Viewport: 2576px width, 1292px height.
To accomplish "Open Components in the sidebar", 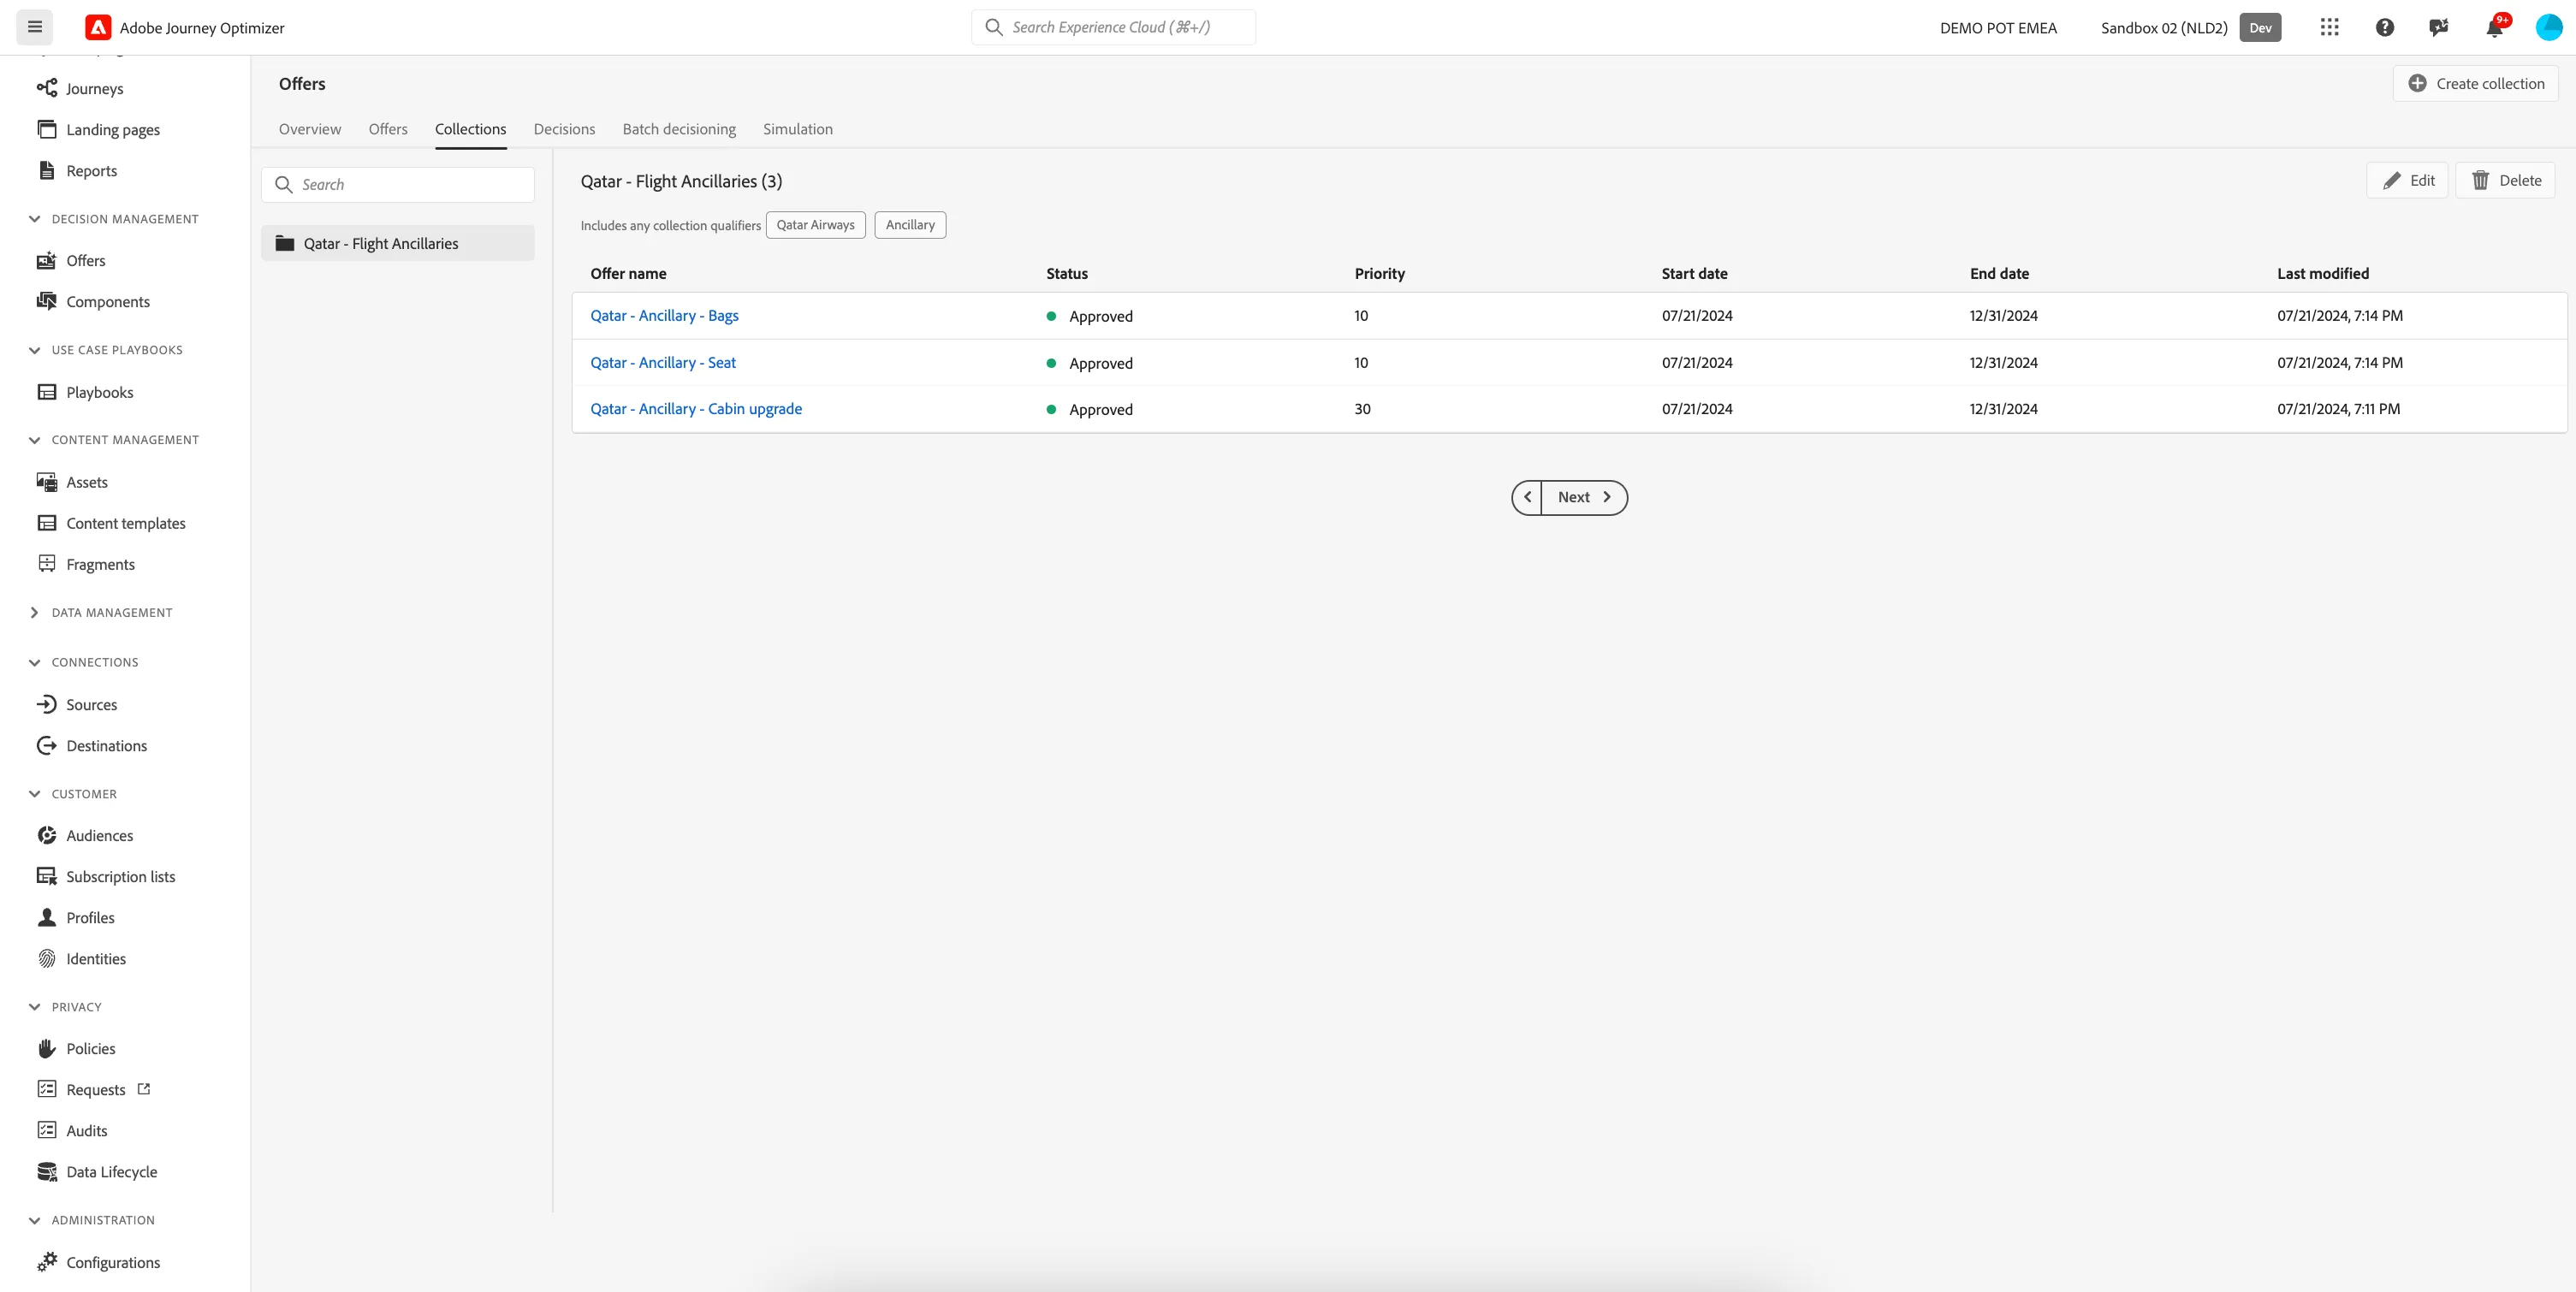I will pyautogui.click(x=93, y=301).
